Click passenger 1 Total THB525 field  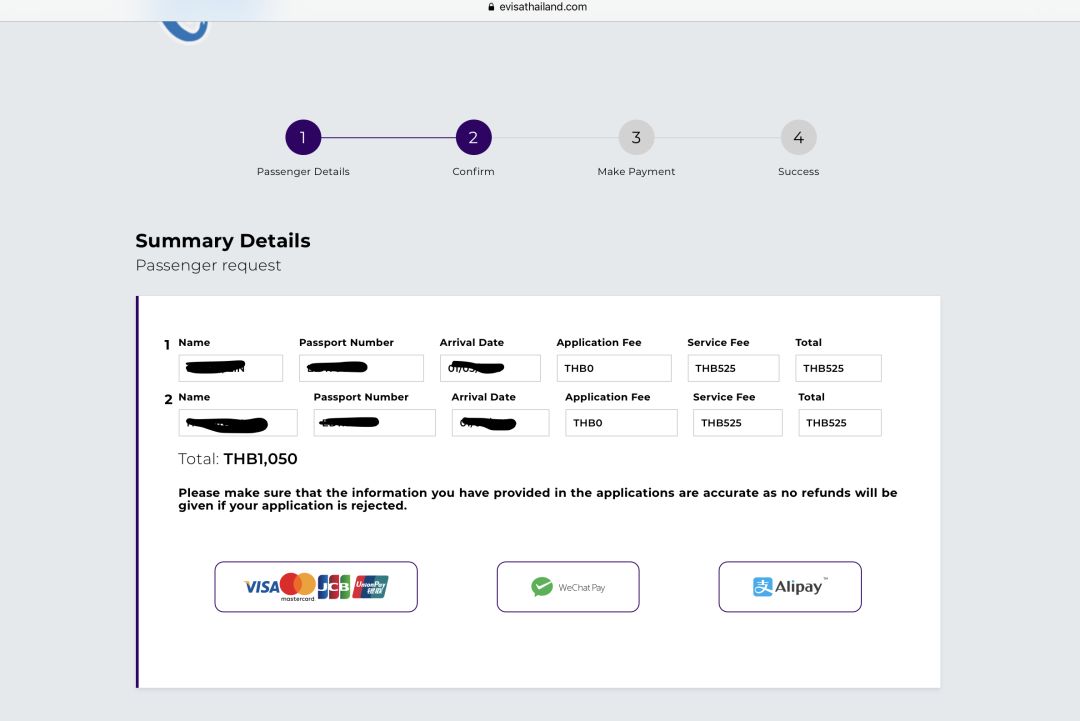[x=838, y=368]
